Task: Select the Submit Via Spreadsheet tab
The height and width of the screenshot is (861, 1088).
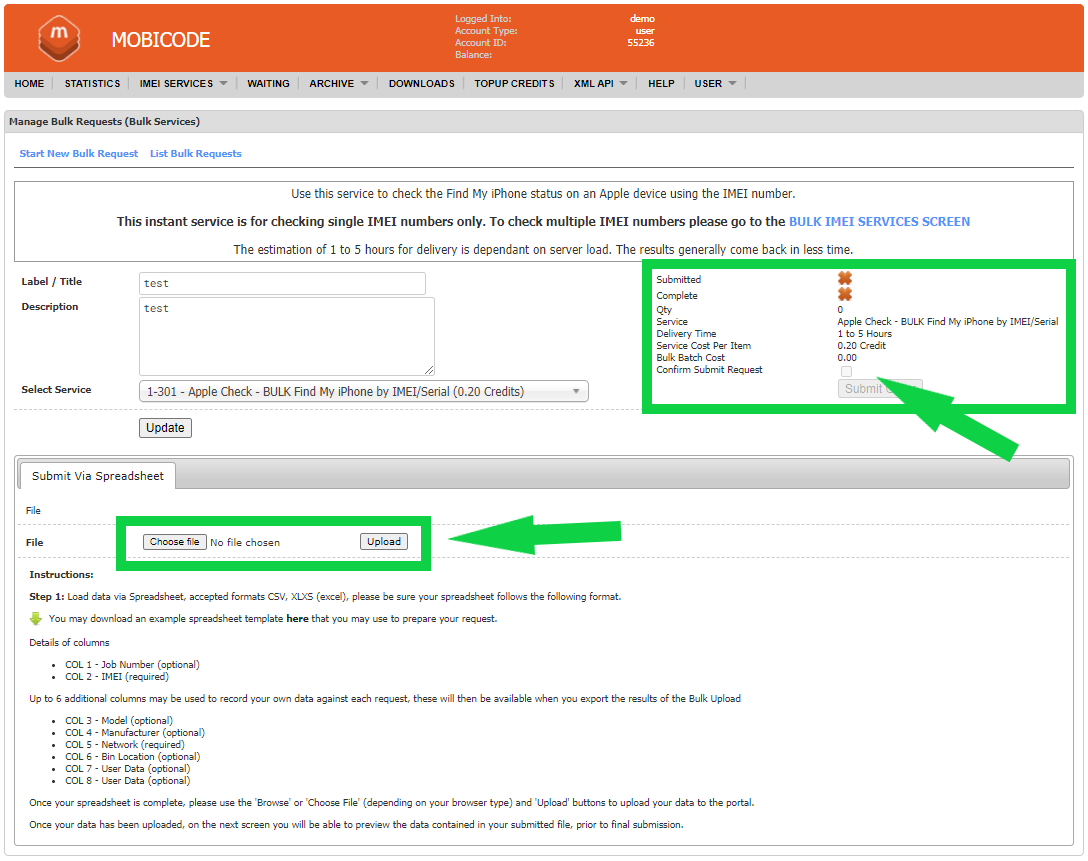Action: tap(98, 476)
